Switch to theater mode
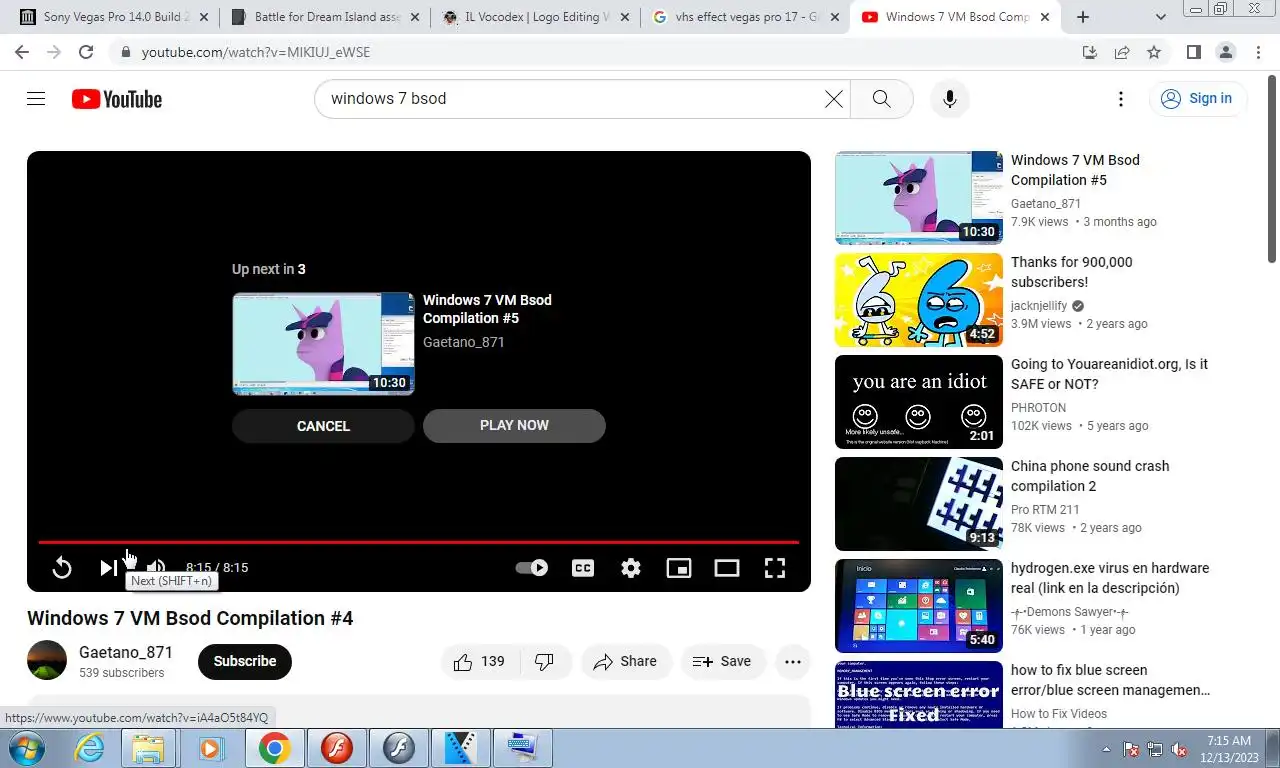 tap(727, 568)
